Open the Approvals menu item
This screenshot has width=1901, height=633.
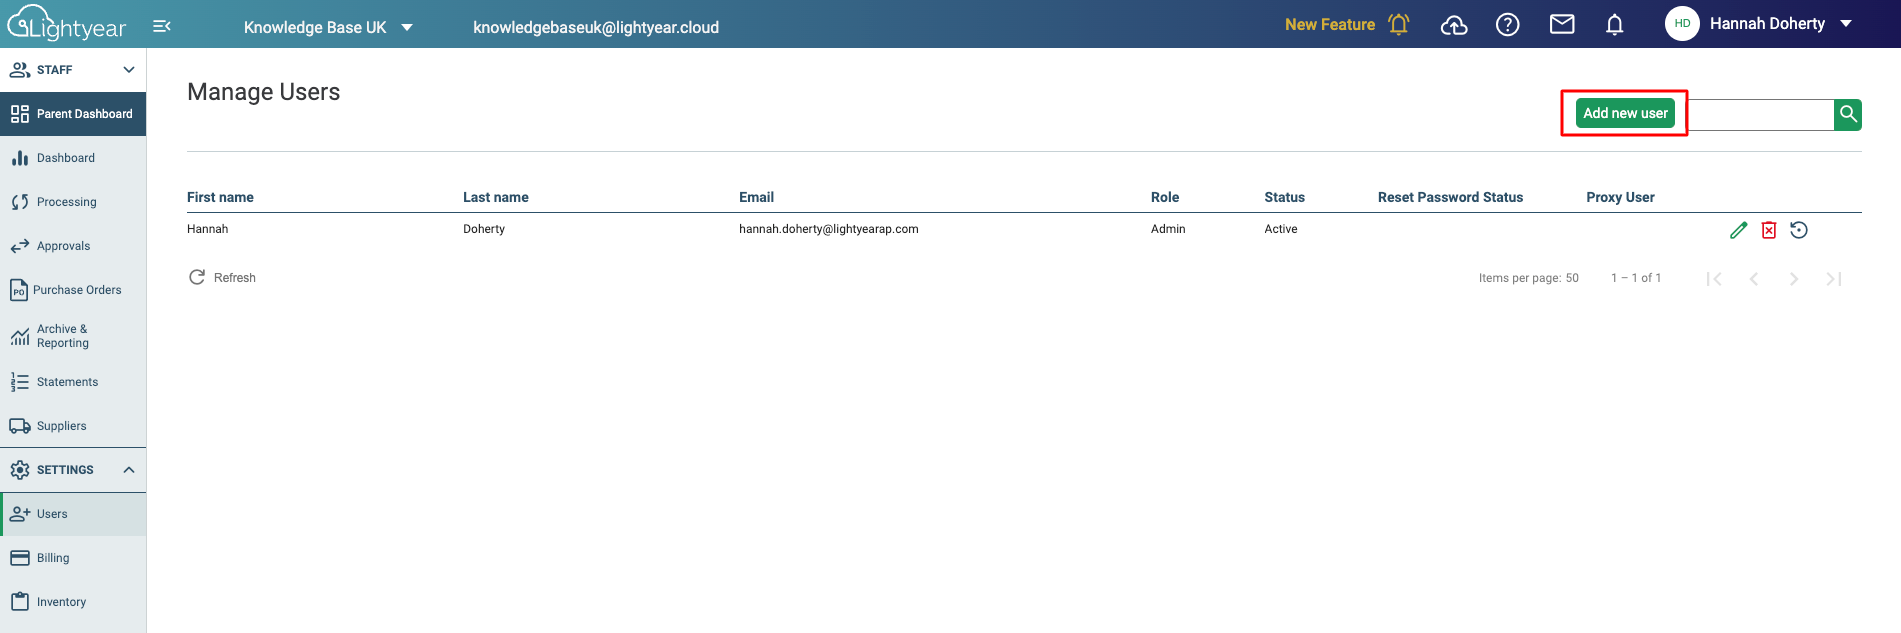73,246
